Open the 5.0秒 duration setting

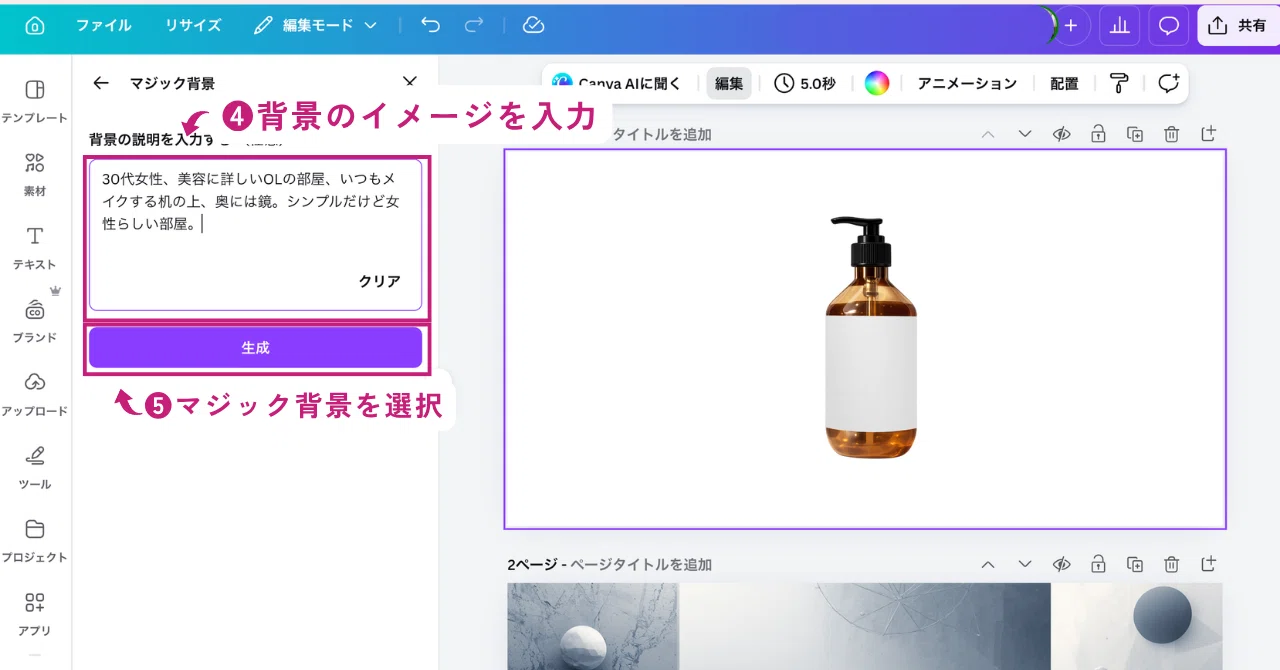click(x=805, y=84)
